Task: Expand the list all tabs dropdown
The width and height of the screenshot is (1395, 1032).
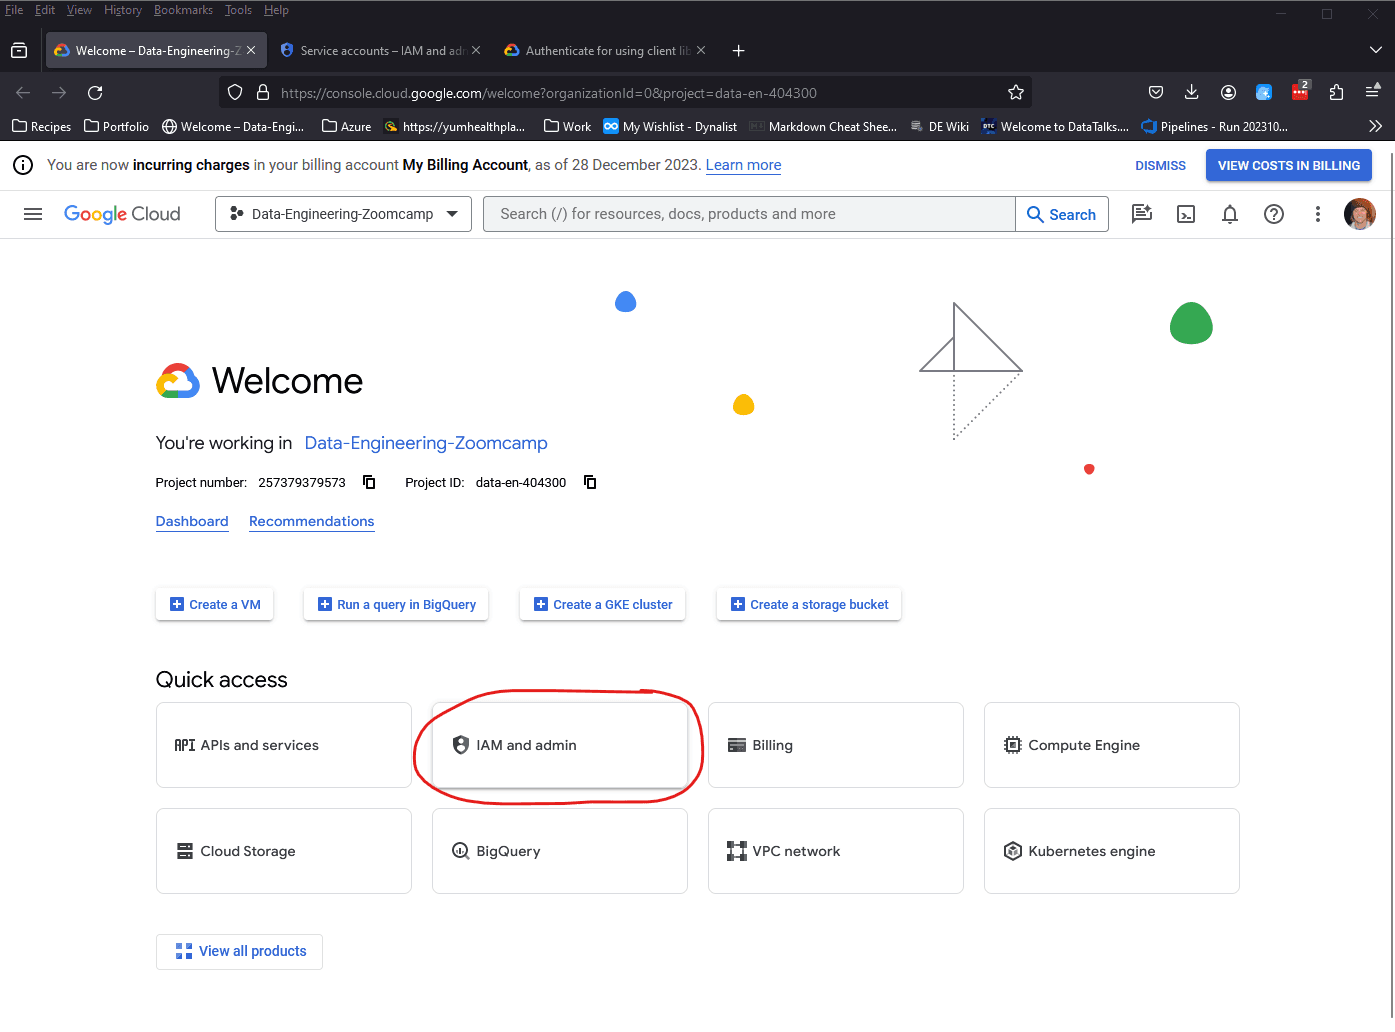Action: (x=1376, y=50)
